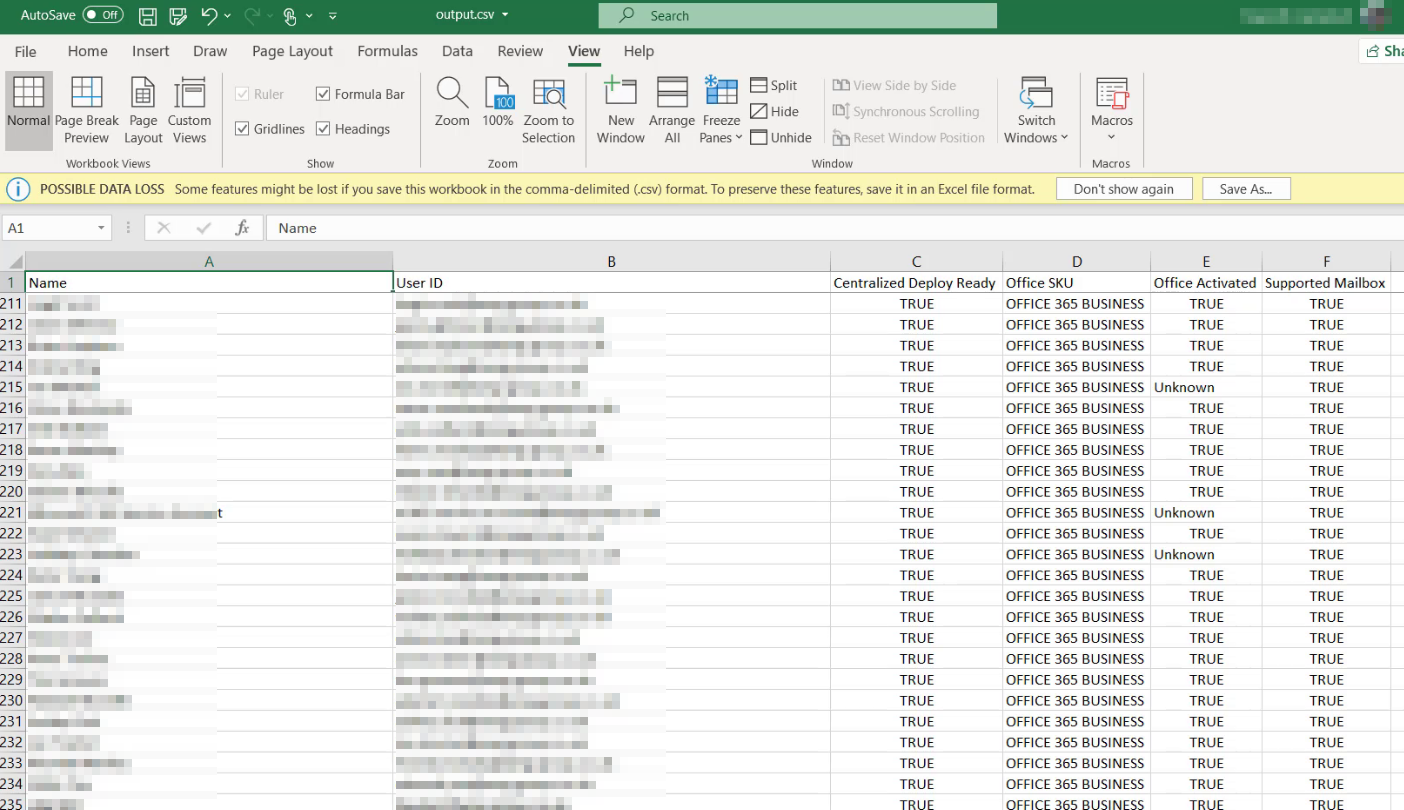1404x810 pixels.
Task: Split the worksheet window
Action: [774, 86]
